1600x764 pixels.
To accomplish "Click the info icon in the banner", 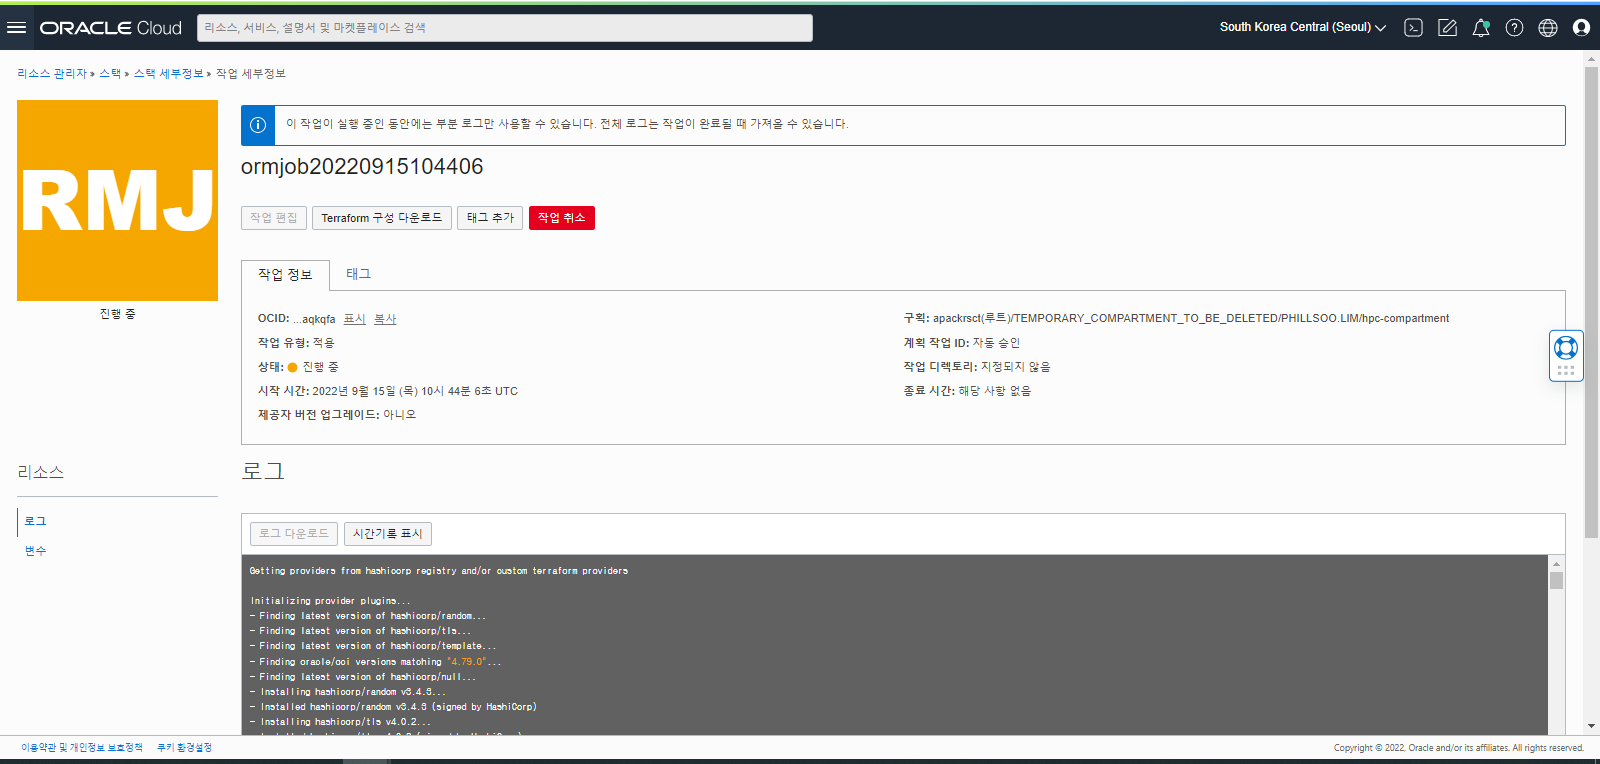I will [x=258, y=125].
